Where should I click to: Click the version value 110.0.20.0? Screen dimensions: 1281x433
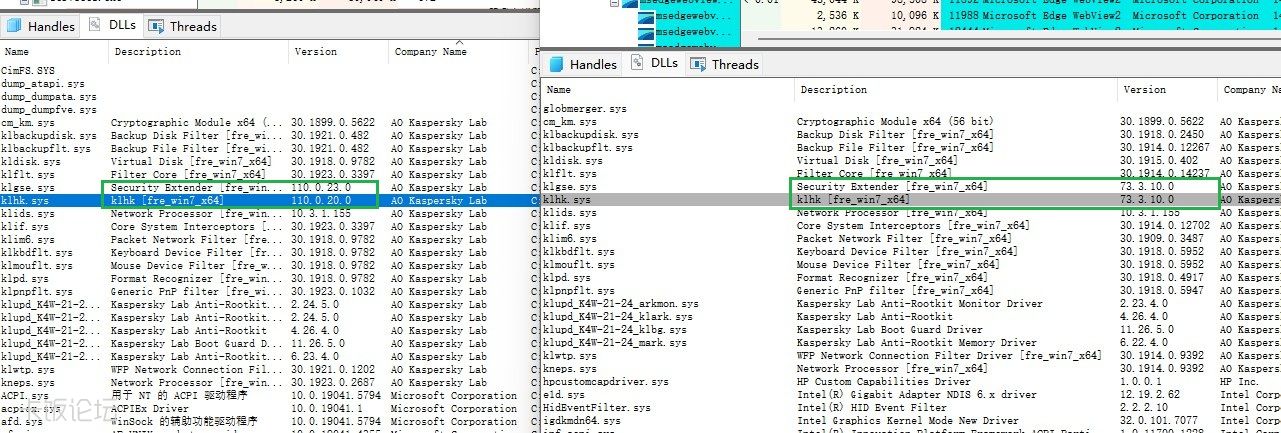point(320,201)
